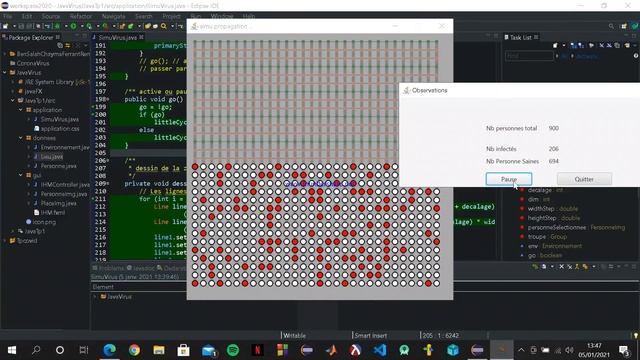640x360 pixels.
Task: Select PersonneImg.java file
Action: pyautogui.click(x=63, y=194)
